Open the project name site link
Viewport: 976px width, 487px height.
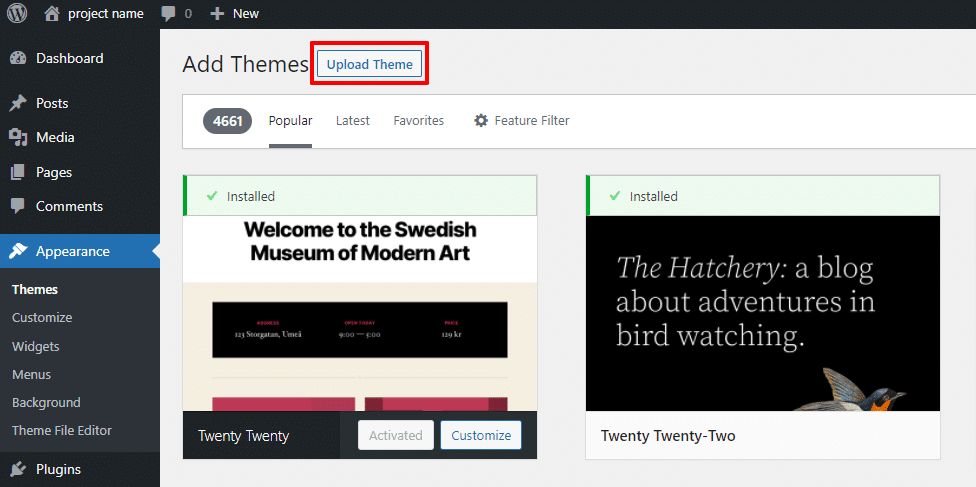(x=106, y=14)
